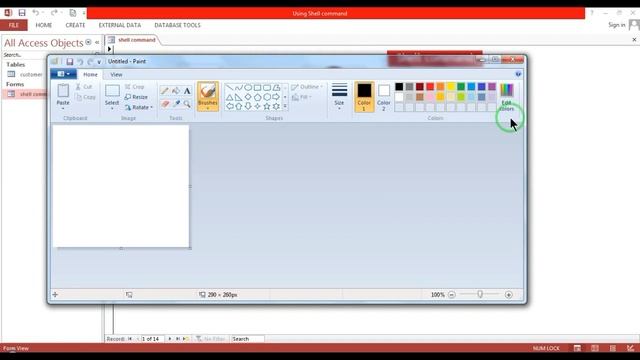Open Edit colors dialog
This screenshot has height=360, width=640.
click(x=507, y=97)
